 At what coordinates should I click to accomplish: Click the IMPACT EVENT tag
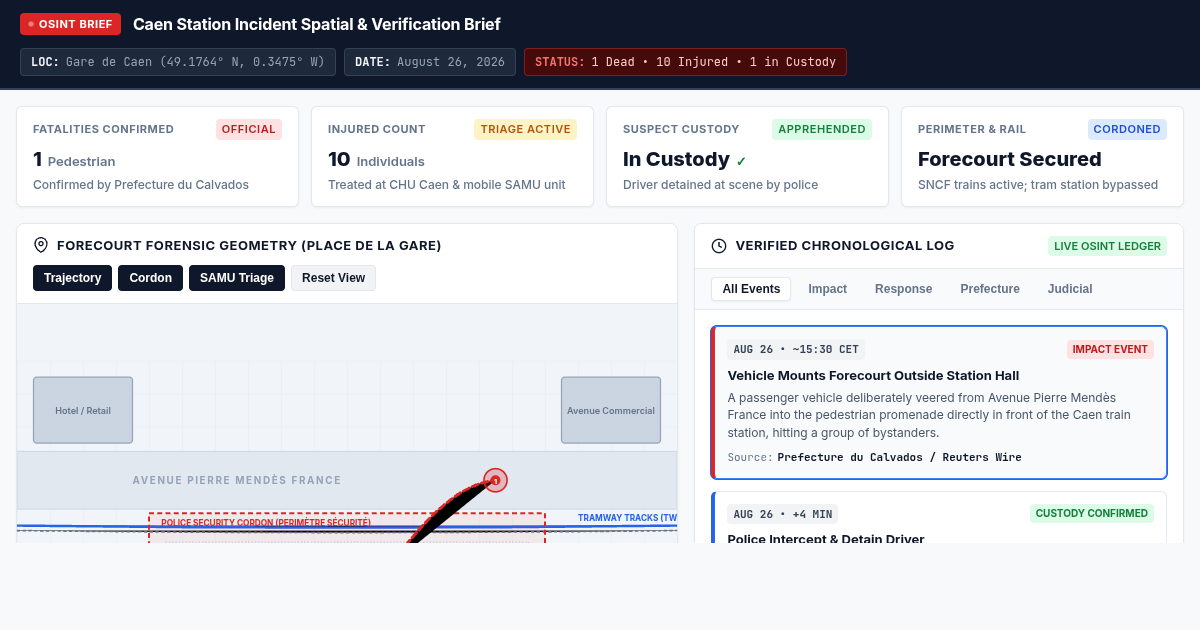pos(1110,349)
